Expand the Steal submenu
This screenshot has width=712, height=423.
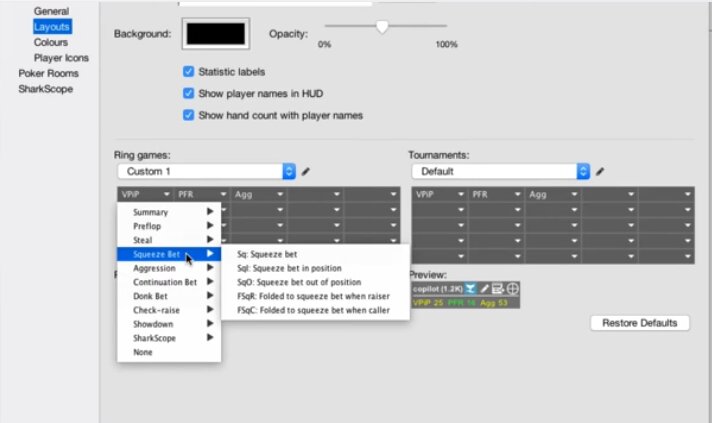coord(169,240)
